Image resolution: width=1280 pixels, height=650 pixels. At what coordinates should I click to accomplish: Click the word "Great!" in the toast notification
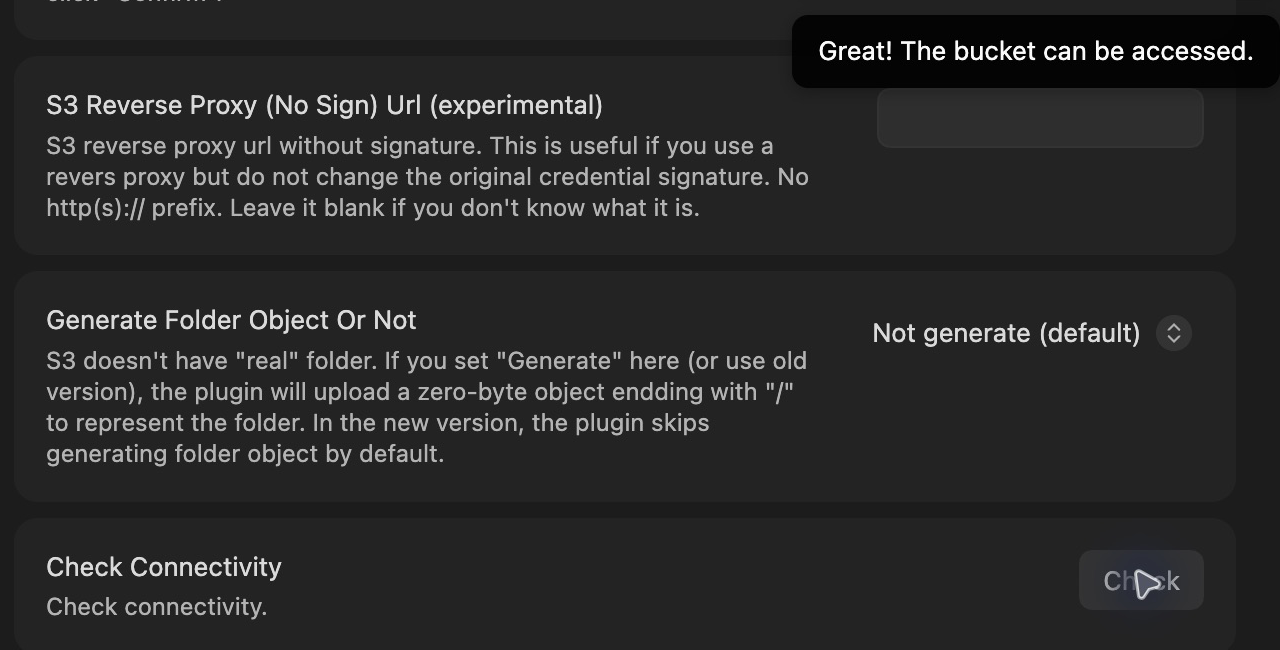tap(855, 51)
